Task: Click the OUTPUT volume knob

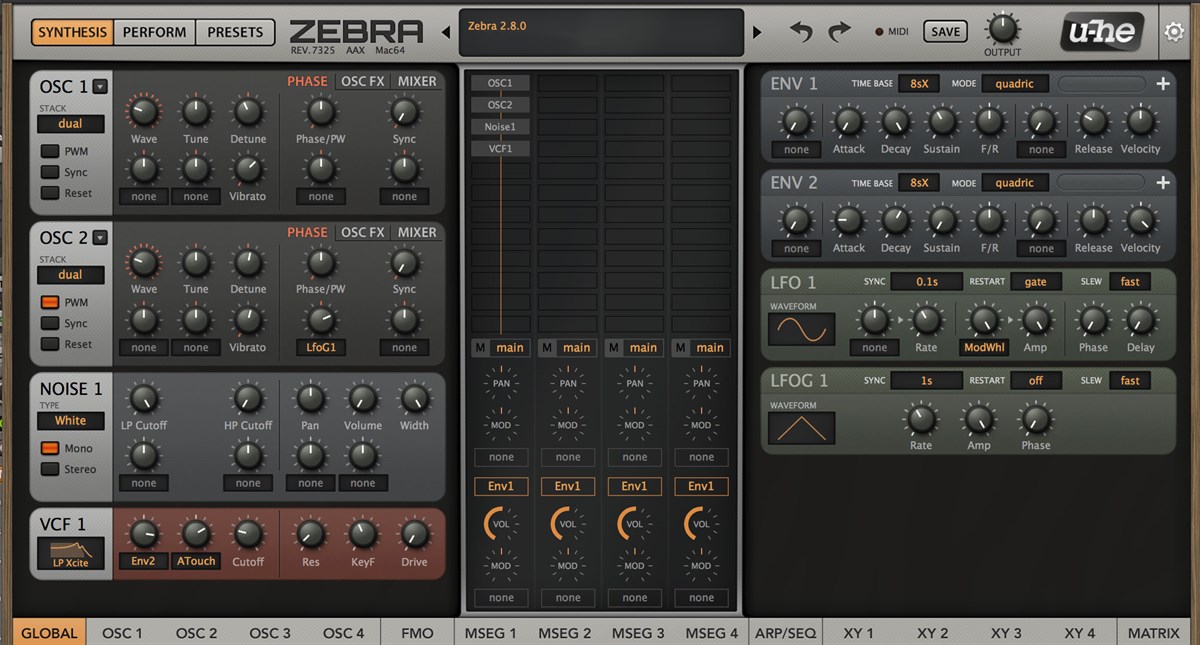Action: pos(1002,27)
